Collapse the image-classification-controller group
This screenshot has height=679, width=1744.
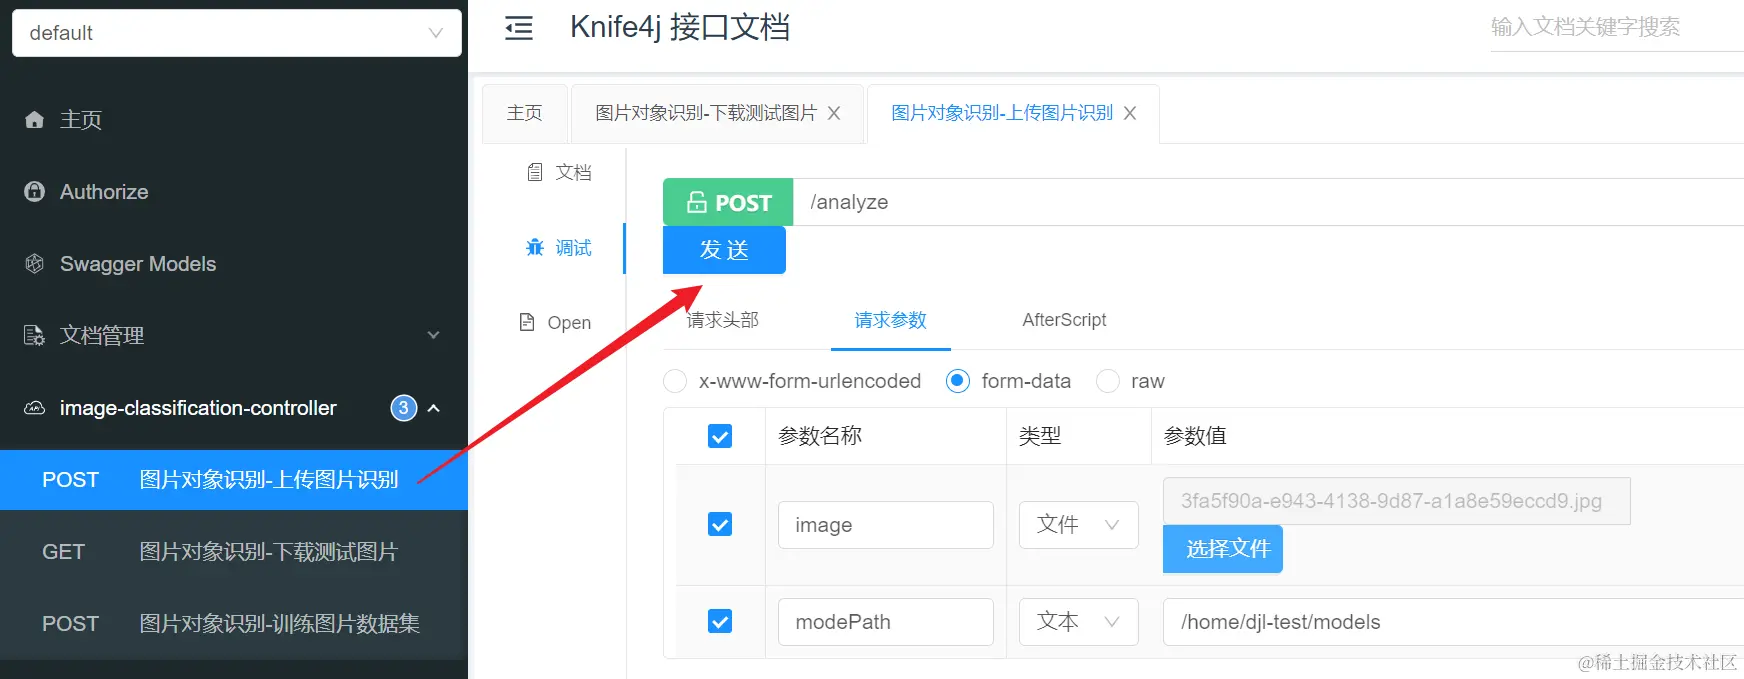pyautogui.click(x=434, y=408)
